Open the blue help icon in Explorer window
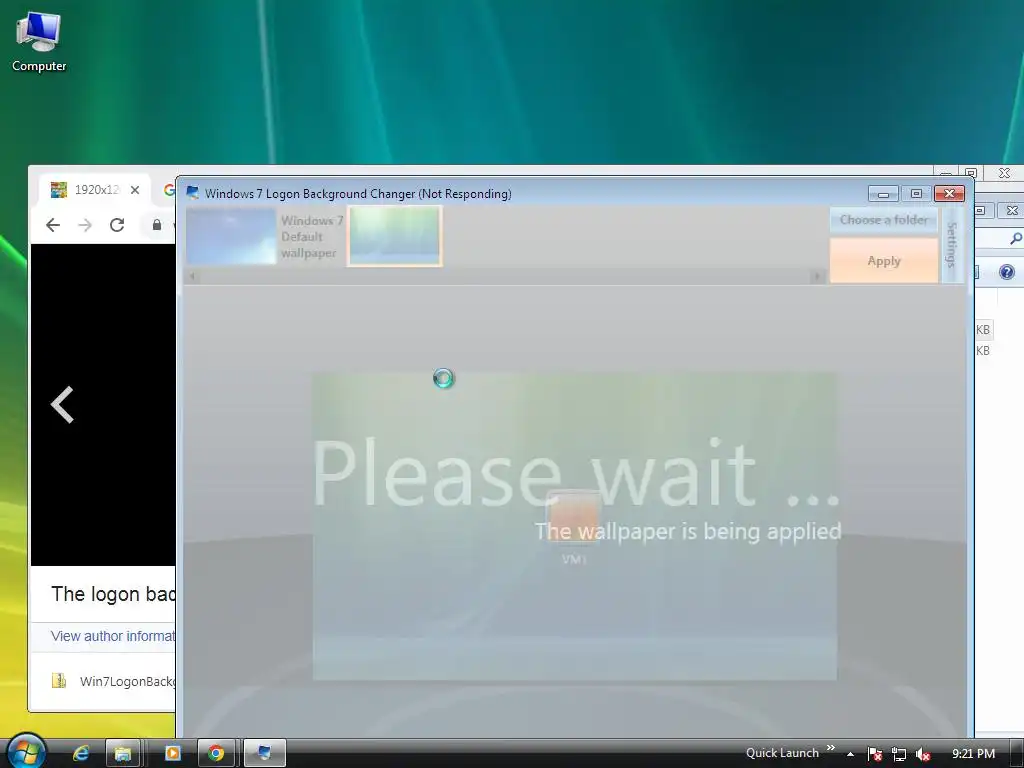The width and height of the screenshot is (1024, 768). [1006, 272]
